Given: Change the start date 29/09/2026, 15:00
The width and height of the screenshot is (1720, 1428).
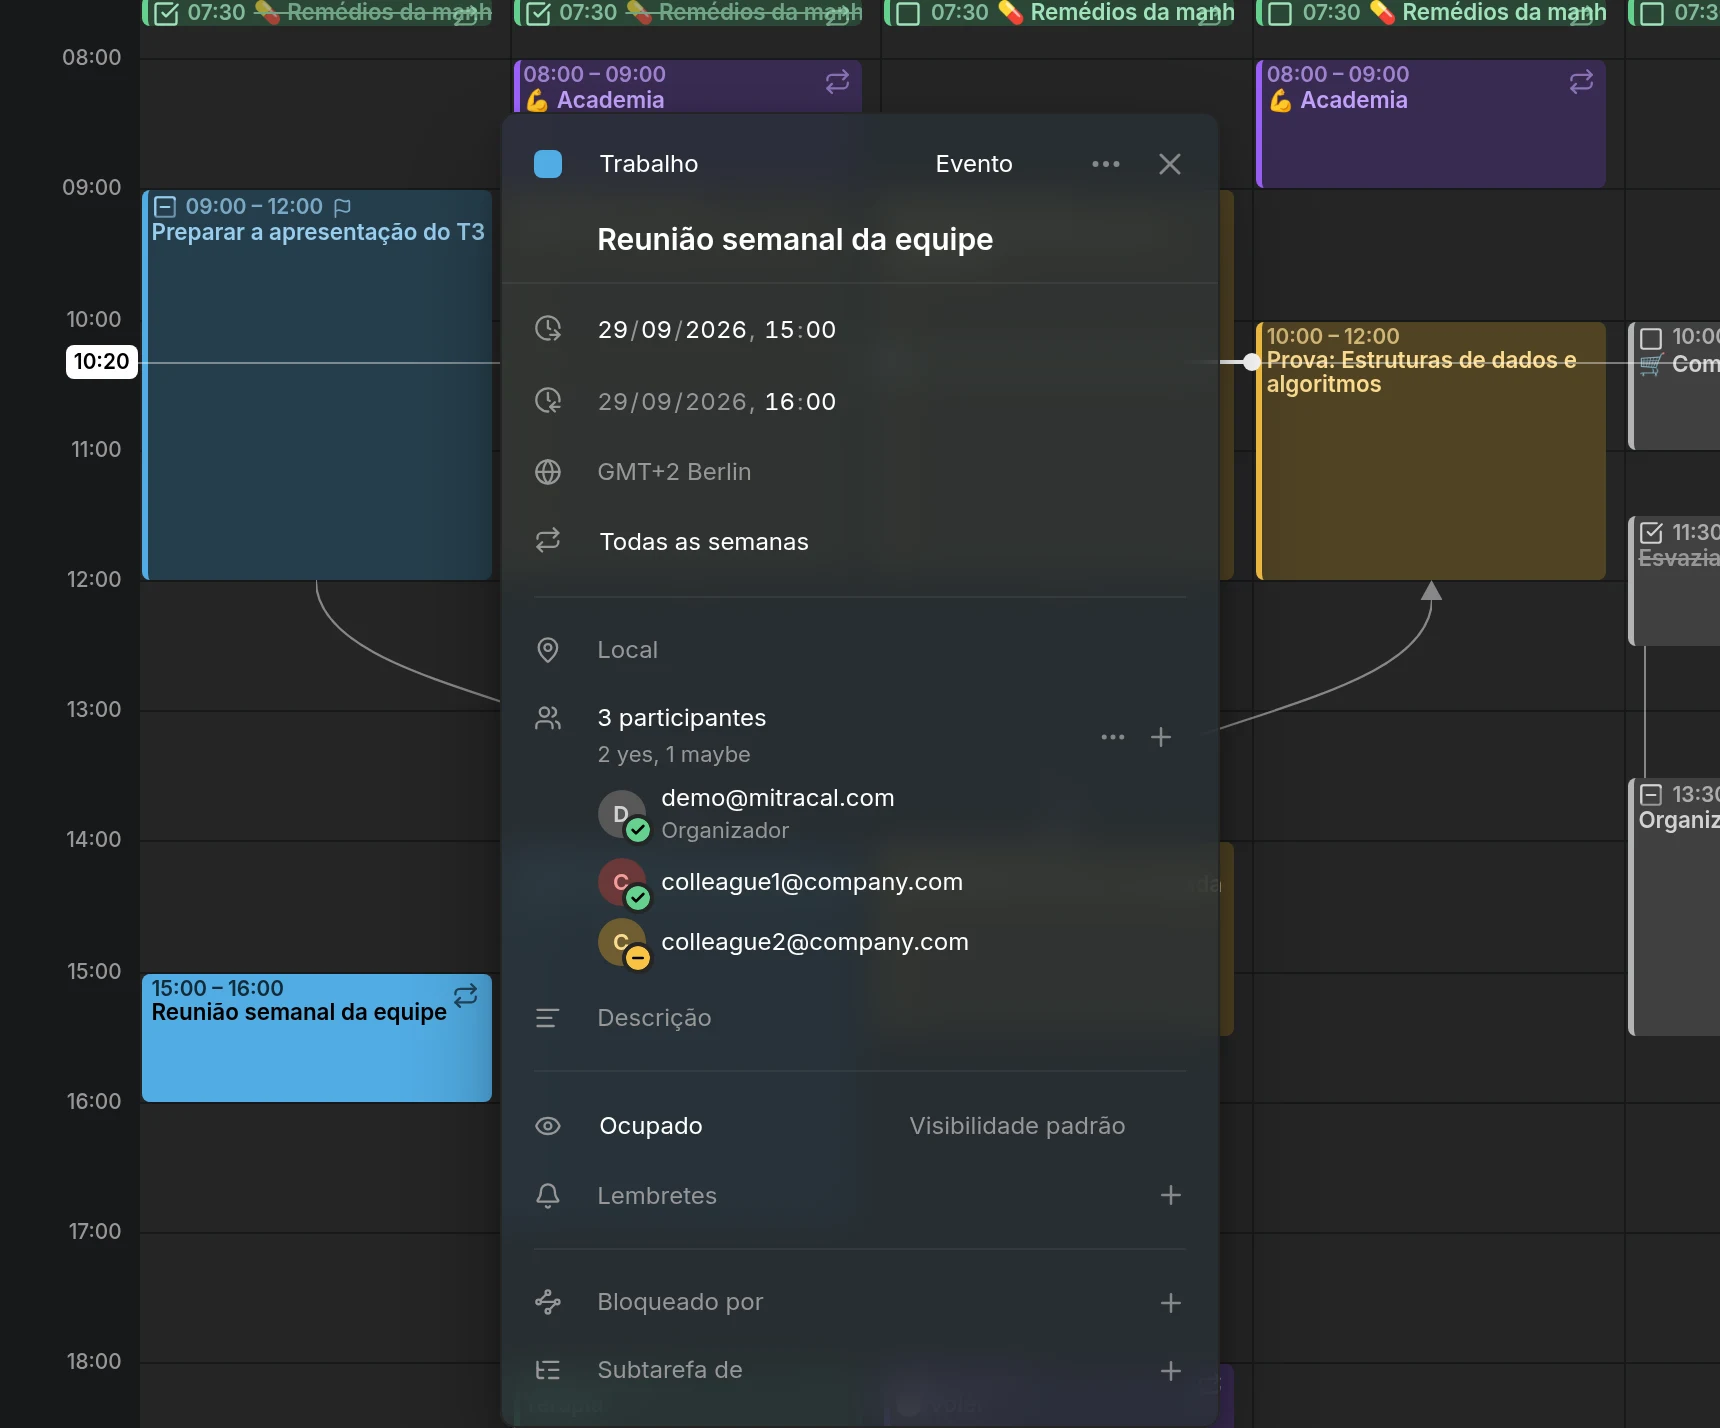Looking at the screenshot, I should (716, 330).
